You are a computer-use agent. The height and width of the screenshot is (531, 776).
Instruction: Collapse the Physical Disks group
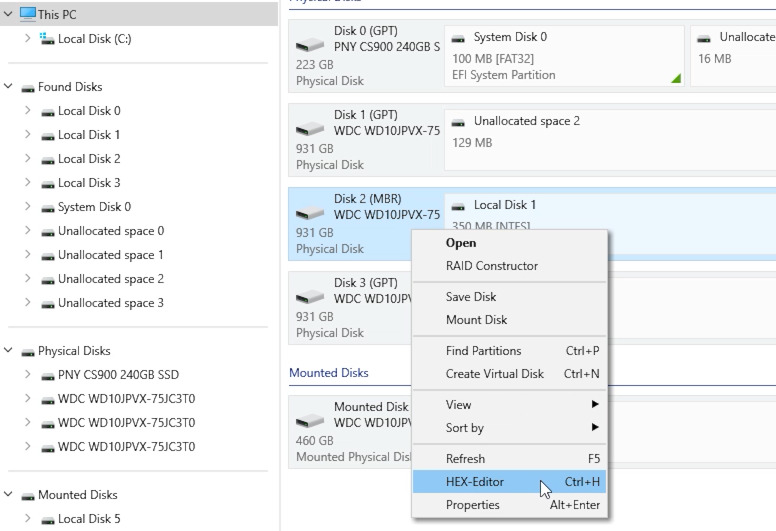point(8,350)
